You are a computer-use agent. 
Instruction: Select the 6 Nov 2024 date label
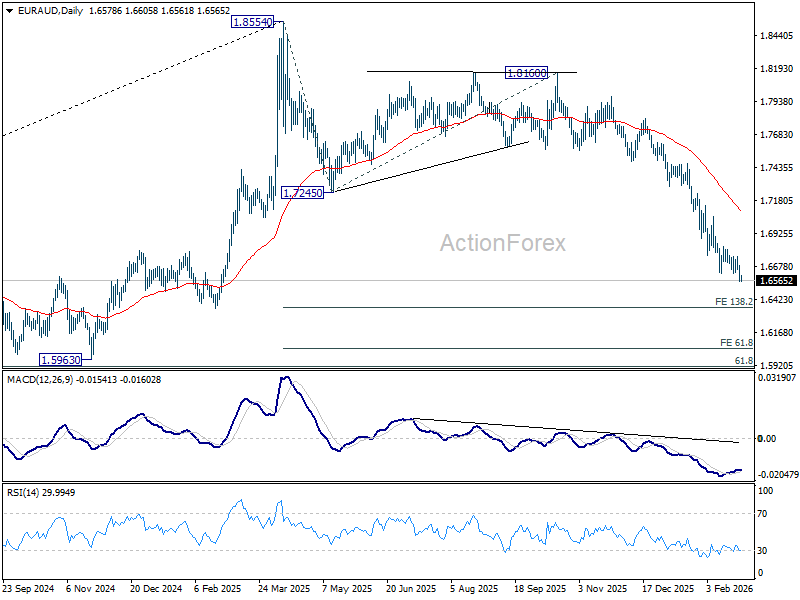point(91,589)
